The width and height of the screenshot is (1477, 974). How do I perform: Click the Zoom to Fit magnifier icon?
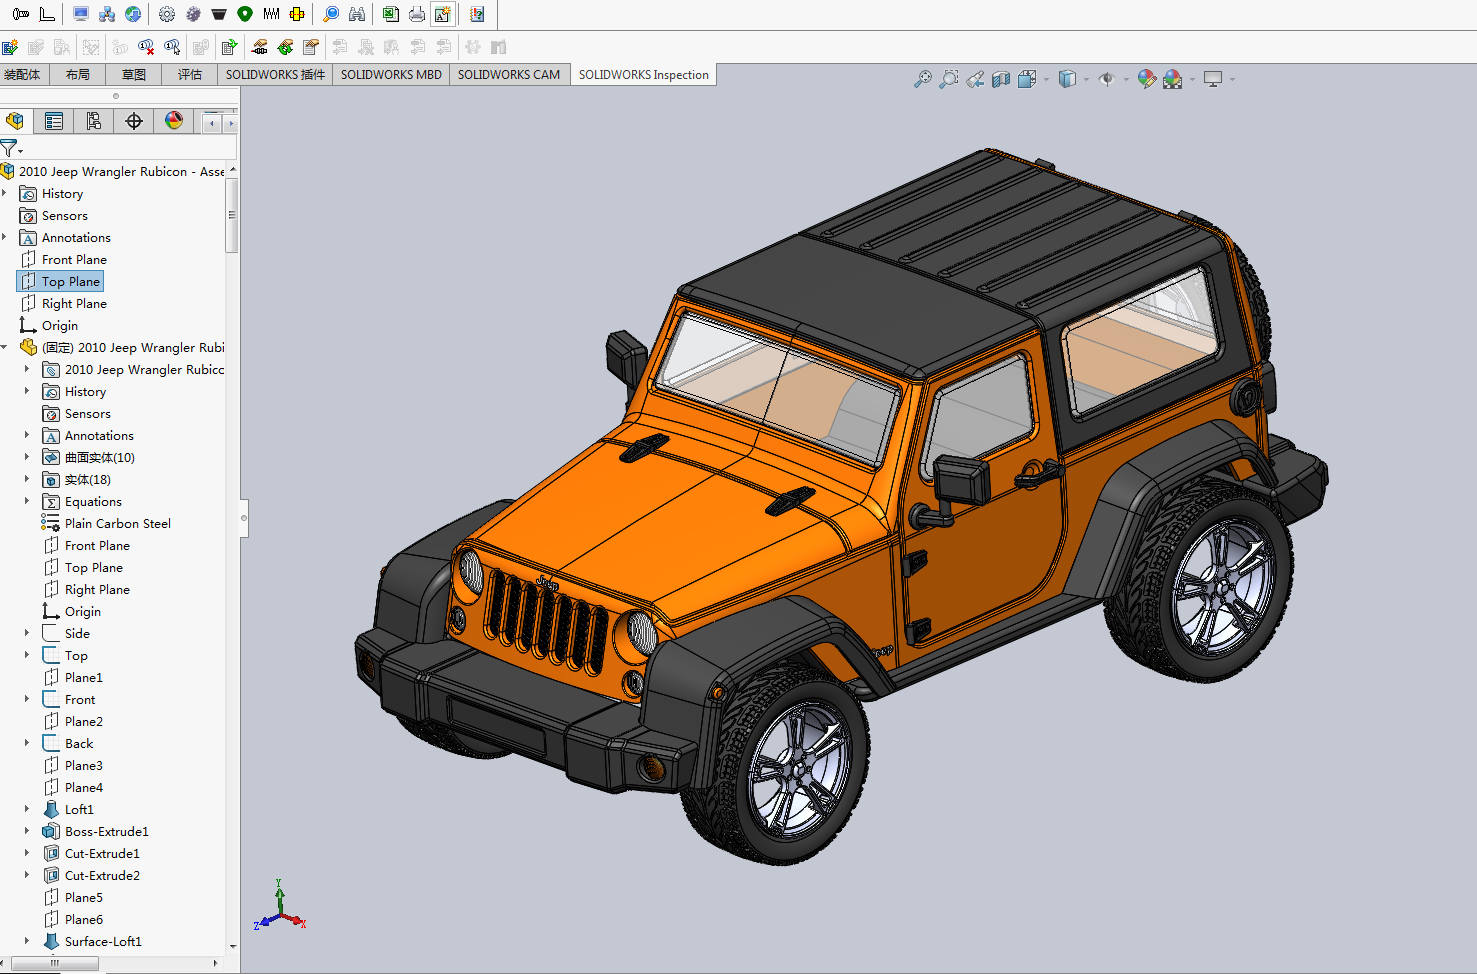point(922,79)
